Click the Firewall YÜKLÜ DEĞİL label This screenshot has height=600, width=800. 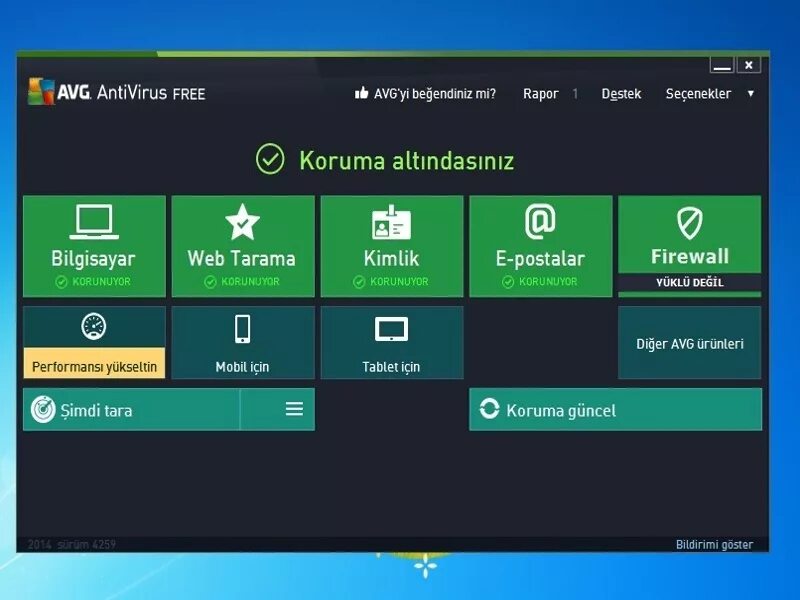[x=690, y=282]
